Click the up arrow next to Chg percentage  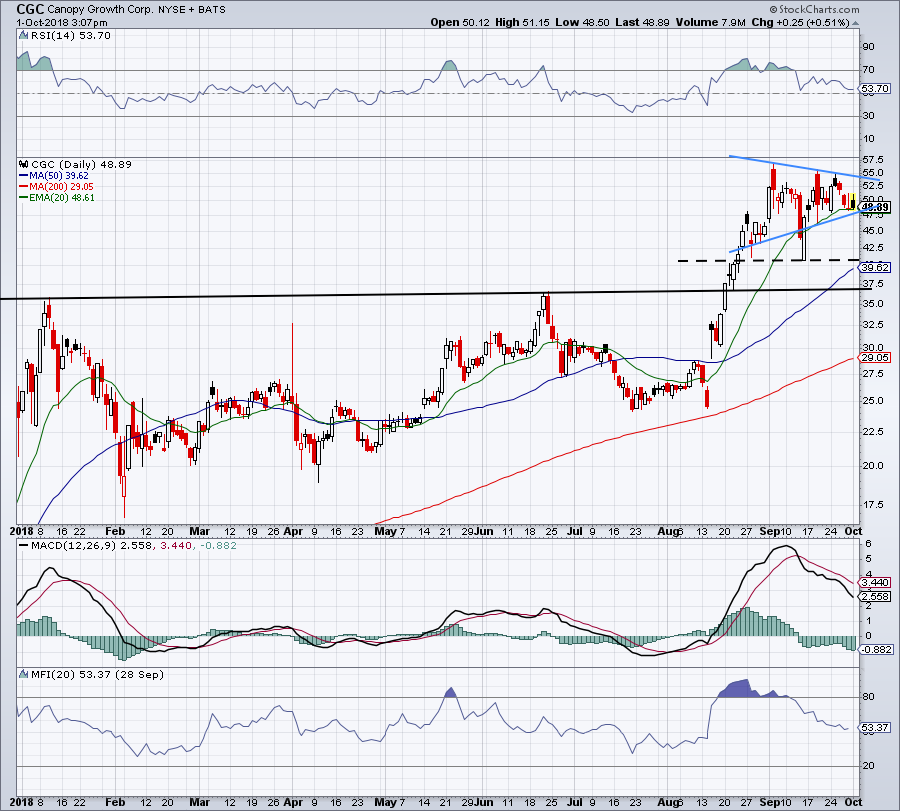pos(855,24)
